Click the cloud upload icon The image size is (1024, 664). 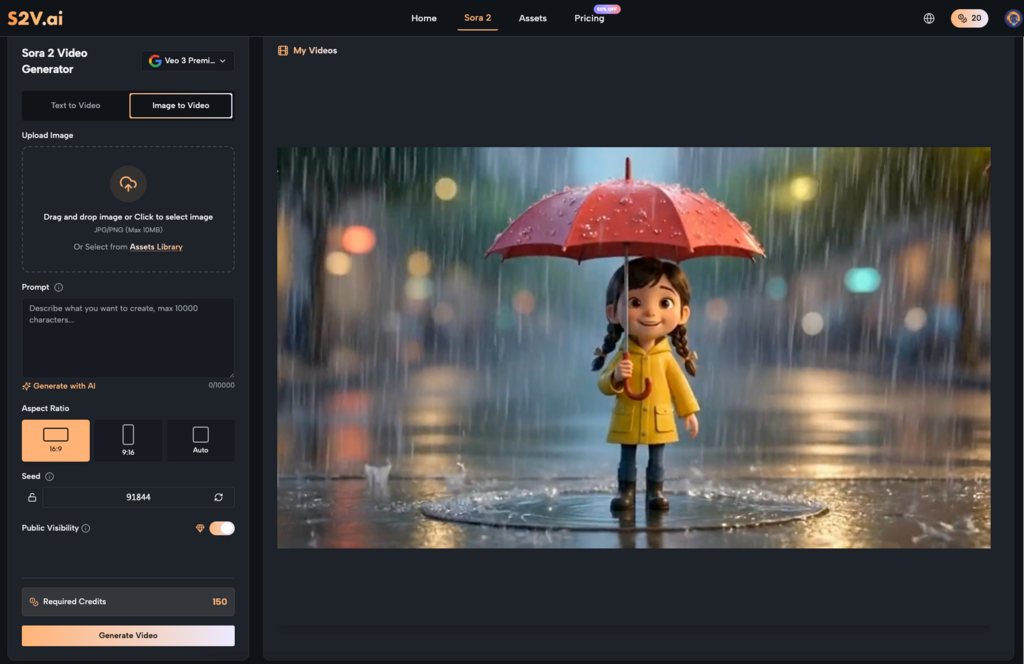click(x=128, y=184)
